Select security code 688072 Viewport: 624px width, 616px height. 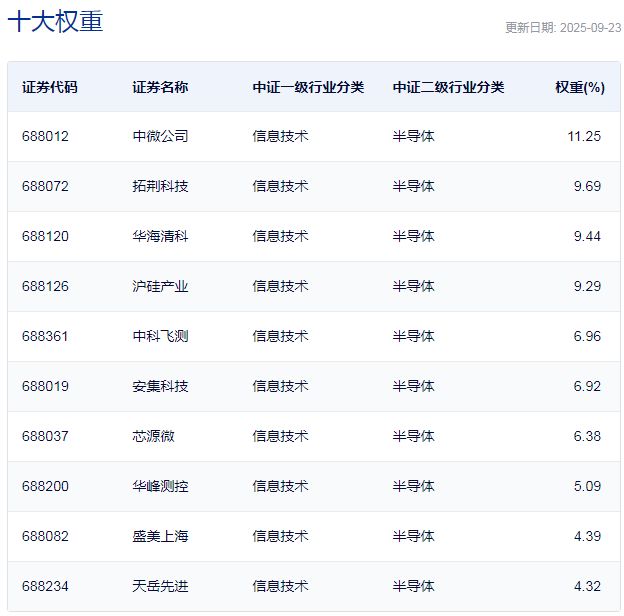[45, 186]
